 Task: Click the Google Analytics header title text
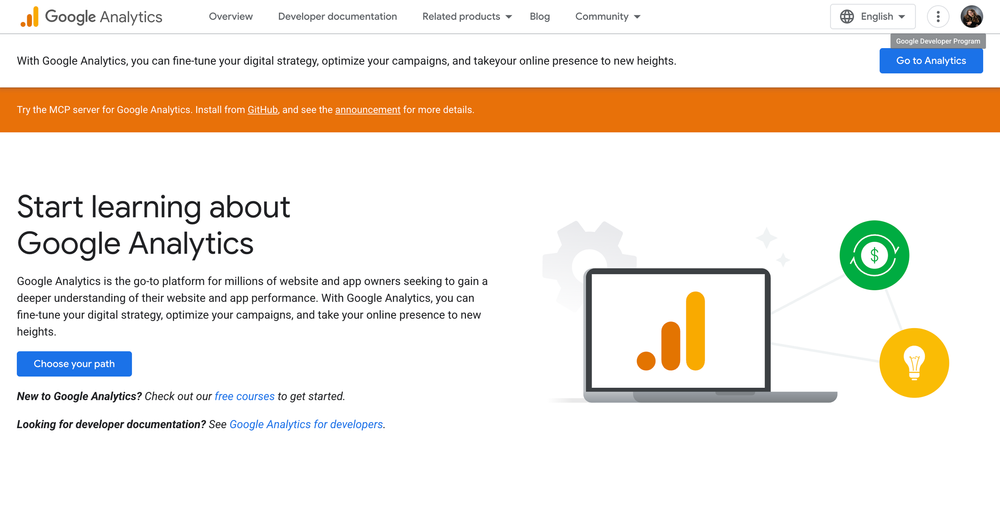pos(103,17)
